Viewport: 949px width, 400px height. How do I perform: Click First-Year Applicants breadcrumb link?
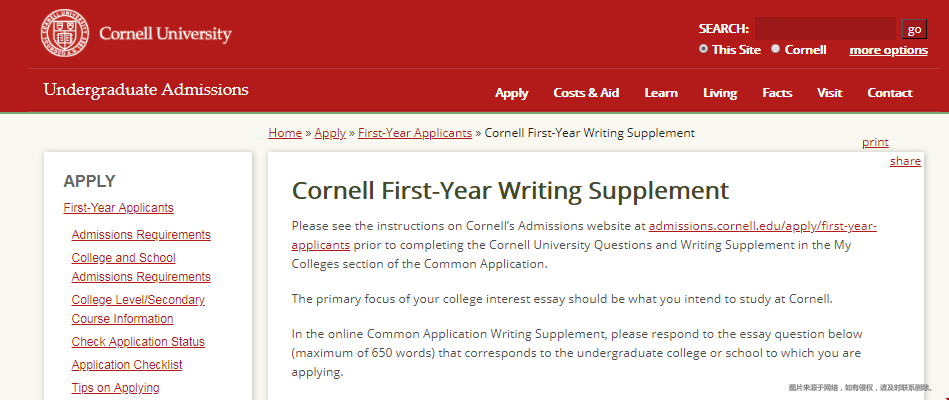pos(415,133)
